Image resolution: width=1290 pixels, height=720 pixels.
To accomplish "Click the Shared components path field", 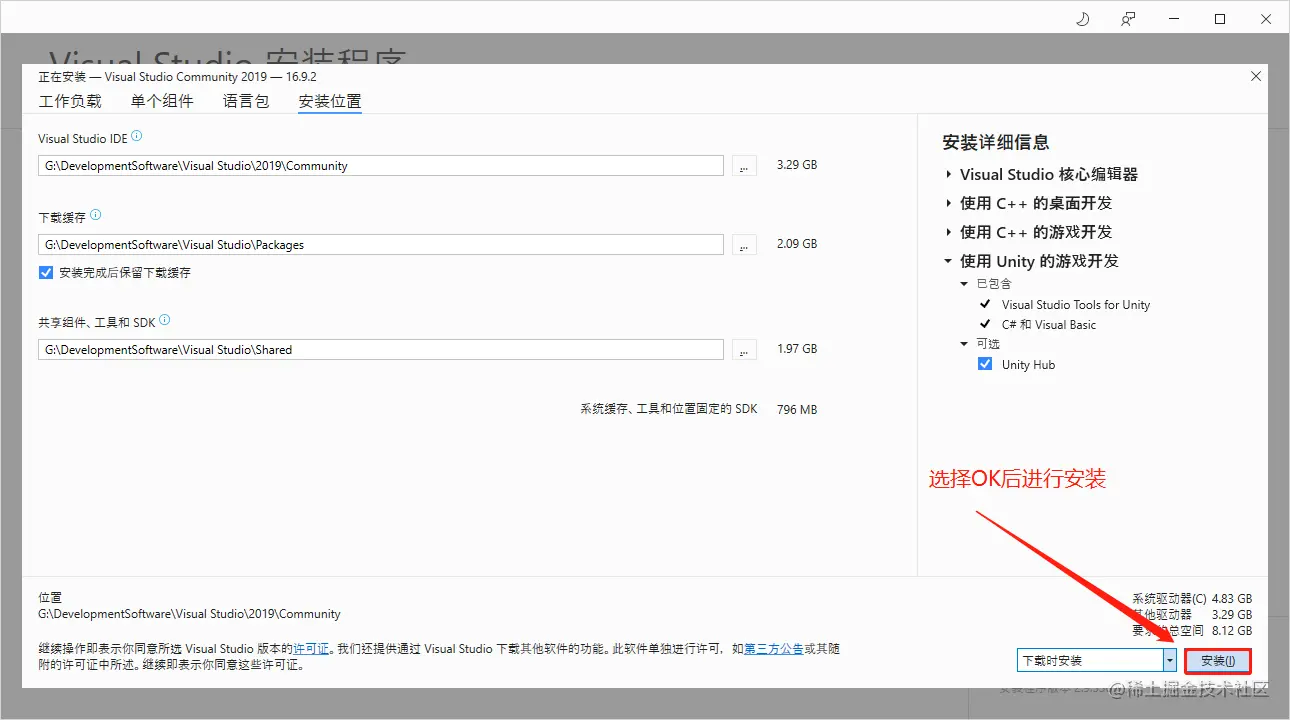I will (x=381, y=350).
